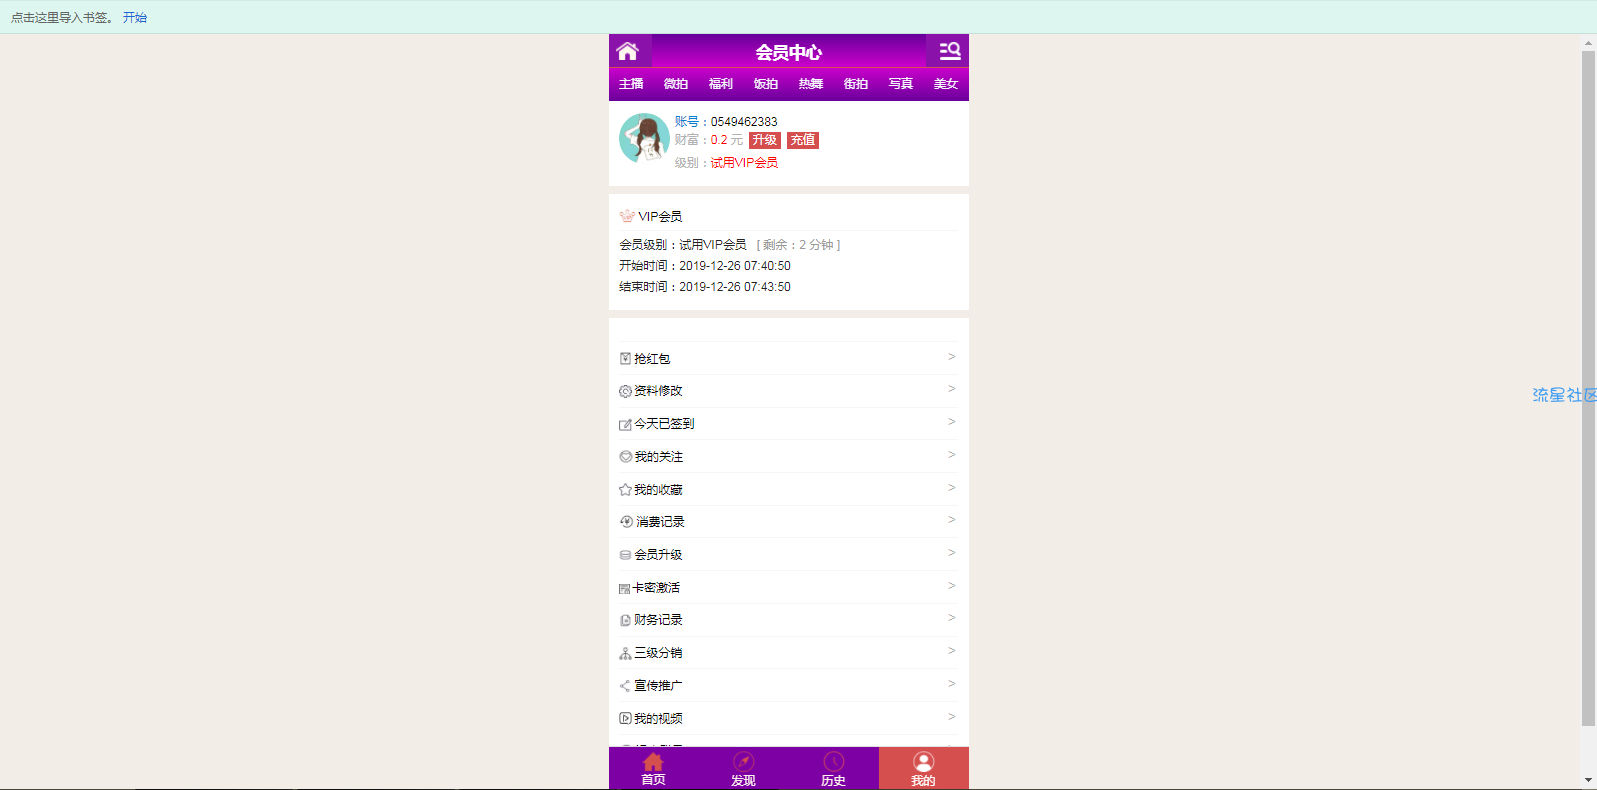Click the user avatar picture
Screen dimensions: 1597x790
click(x=644, y=138)
